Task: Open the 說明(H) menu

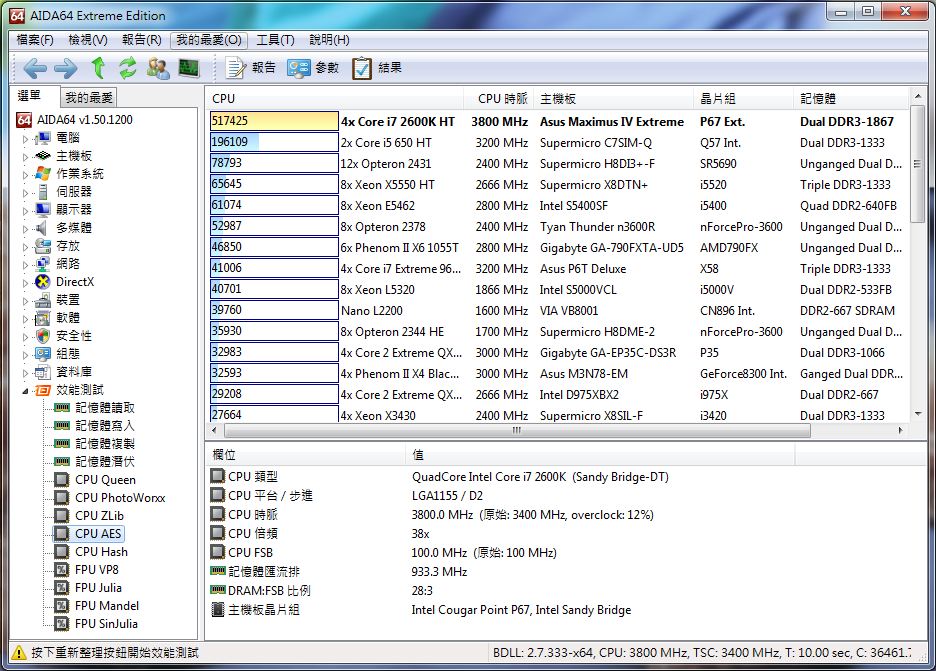Action: point(329,40)
